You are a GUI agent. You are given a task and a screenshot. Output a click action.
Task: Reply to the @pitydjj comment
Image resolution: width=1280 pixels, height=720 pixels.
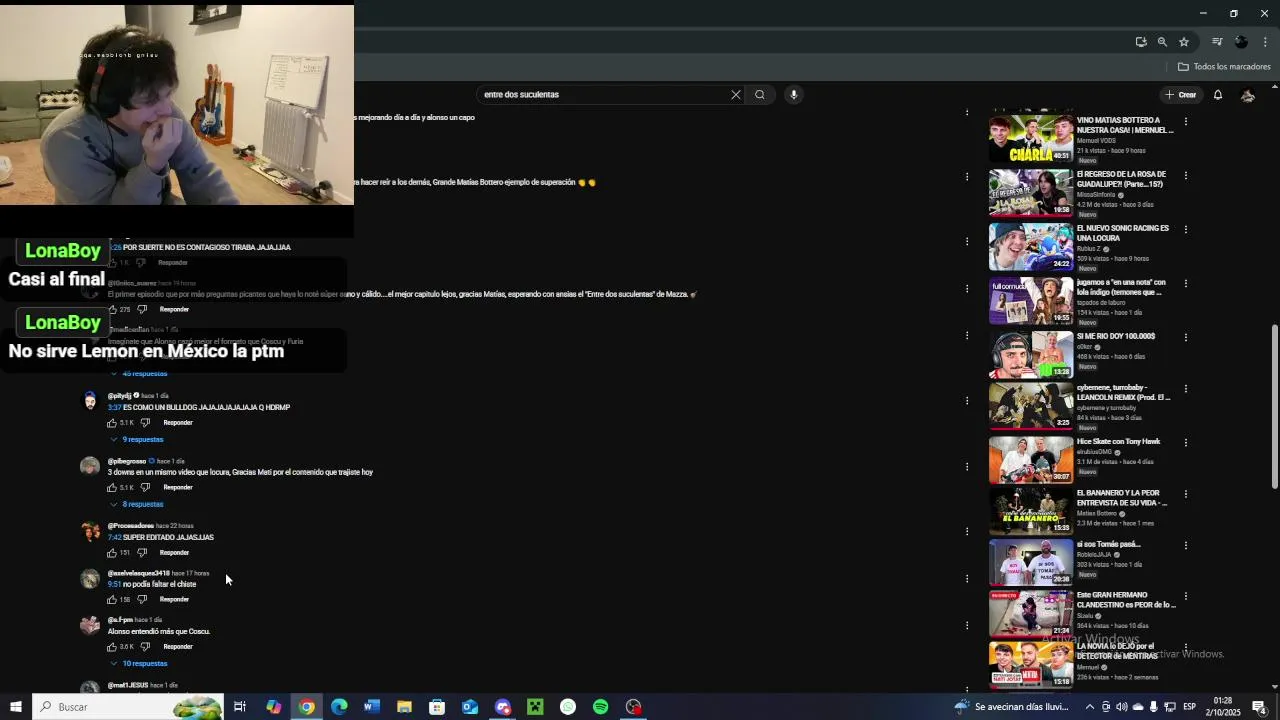178,423
